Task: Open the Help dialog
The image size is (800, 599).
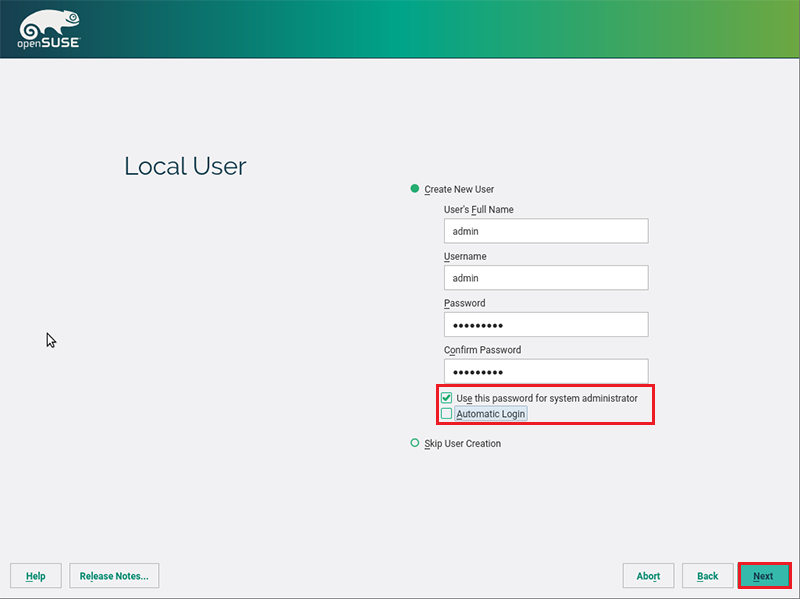Action: pos(36,576)
